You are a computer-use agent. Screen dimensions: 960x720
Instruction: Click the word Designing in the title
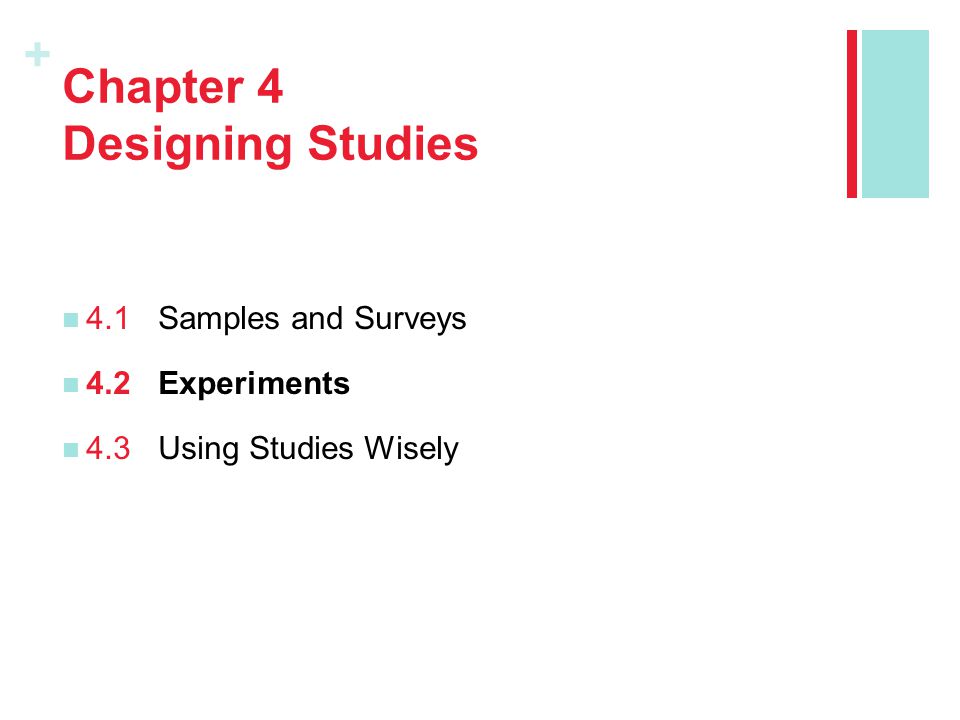[178, 146]
